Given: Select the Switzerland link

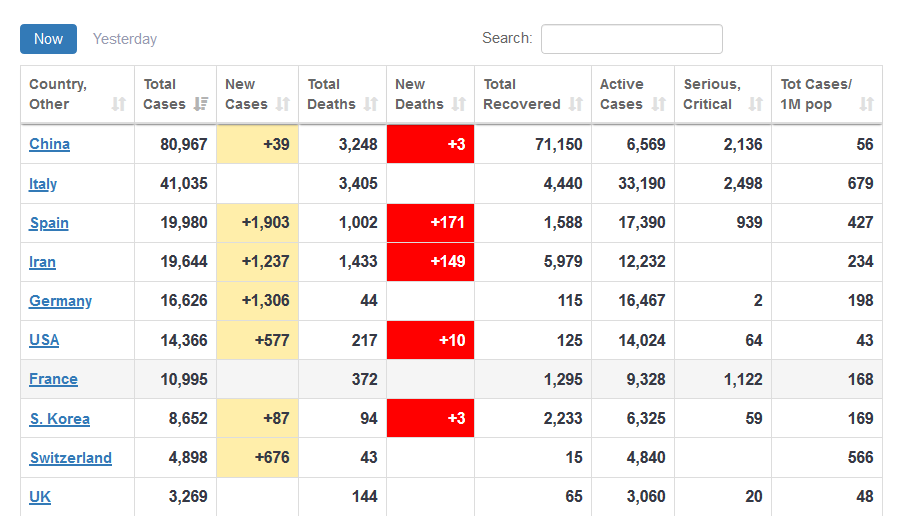Looking at the screenshot, I should click(70, 458).
